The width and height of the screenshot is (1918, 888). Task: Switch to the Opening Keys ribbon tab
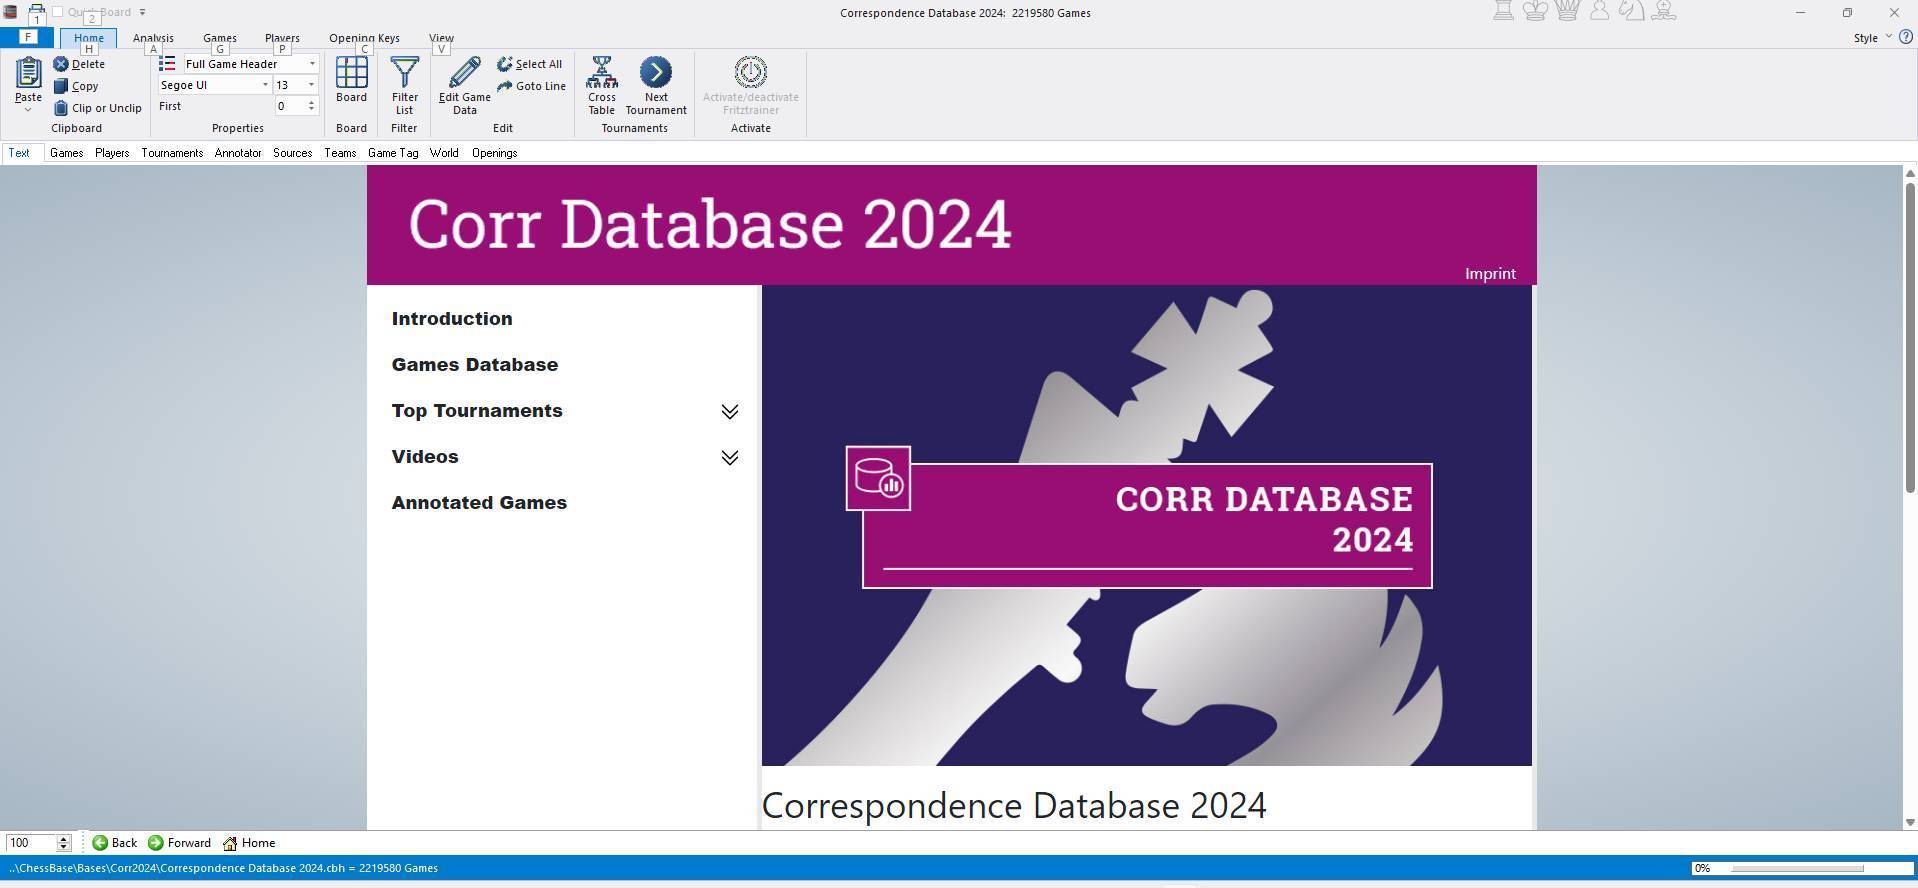[364, 38]
